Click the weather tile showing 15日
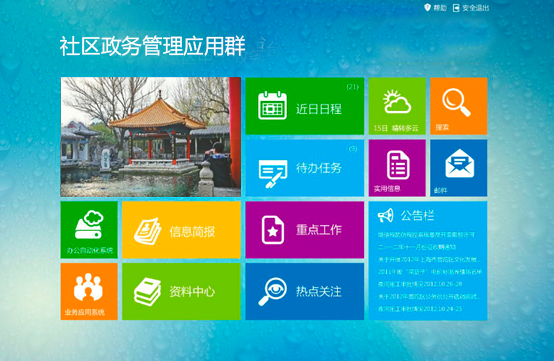The height and width of the screenshot is (361, 554). point(397,106)
